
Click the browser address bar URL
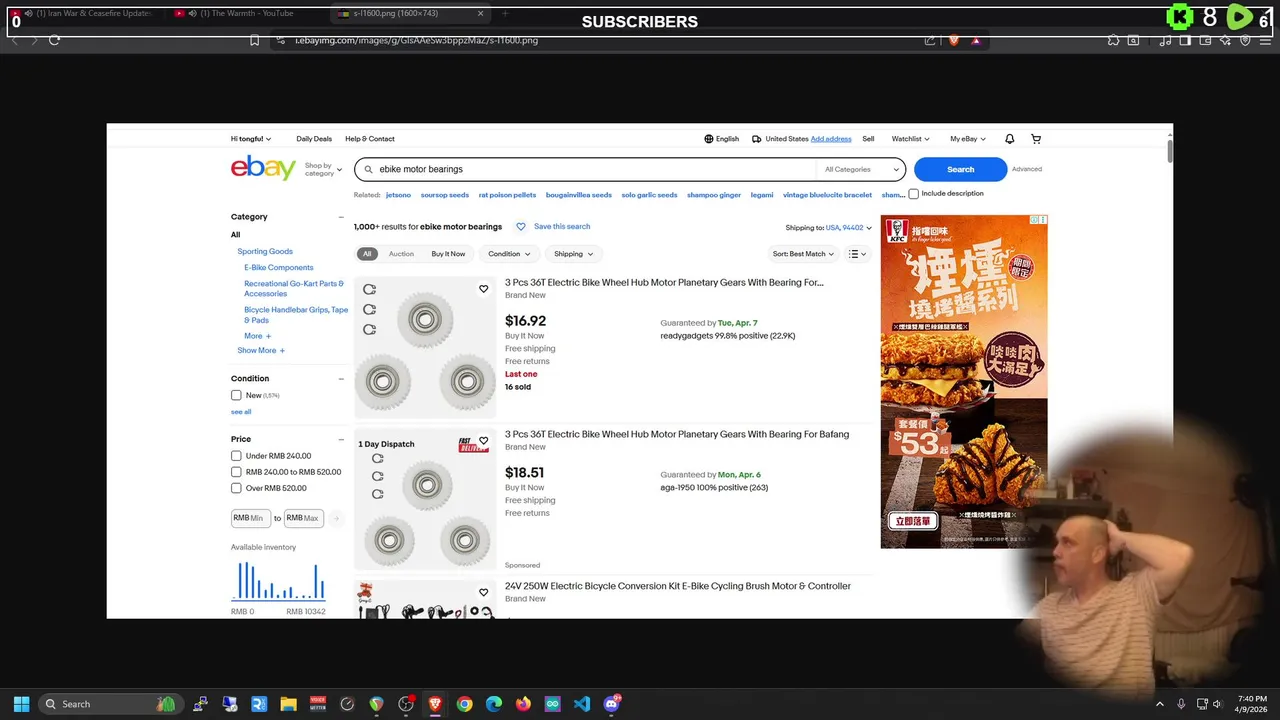coord(416,40)
